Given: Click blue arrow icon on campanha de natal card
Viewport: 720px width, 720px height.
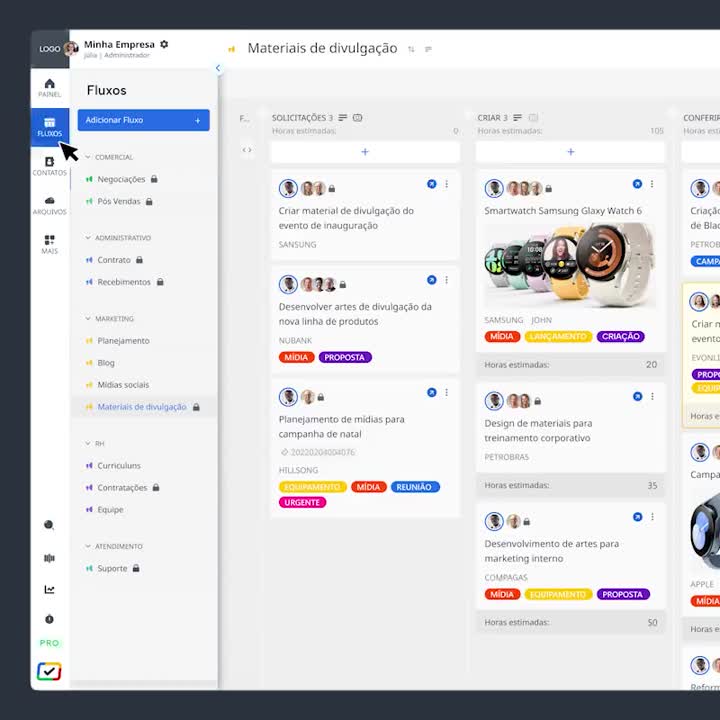Looking at the screenshot, I should [x=432, y=393].
